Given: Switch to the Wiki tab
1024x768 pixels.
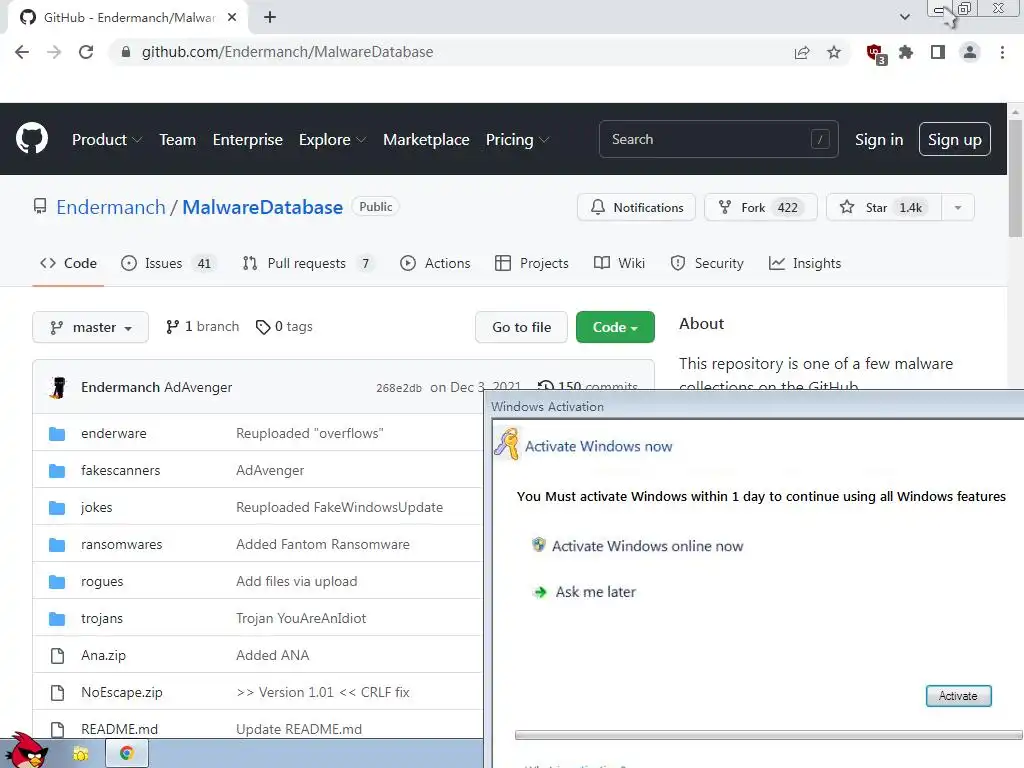Looking at the screenshot, I should click(x=619, y=263).
